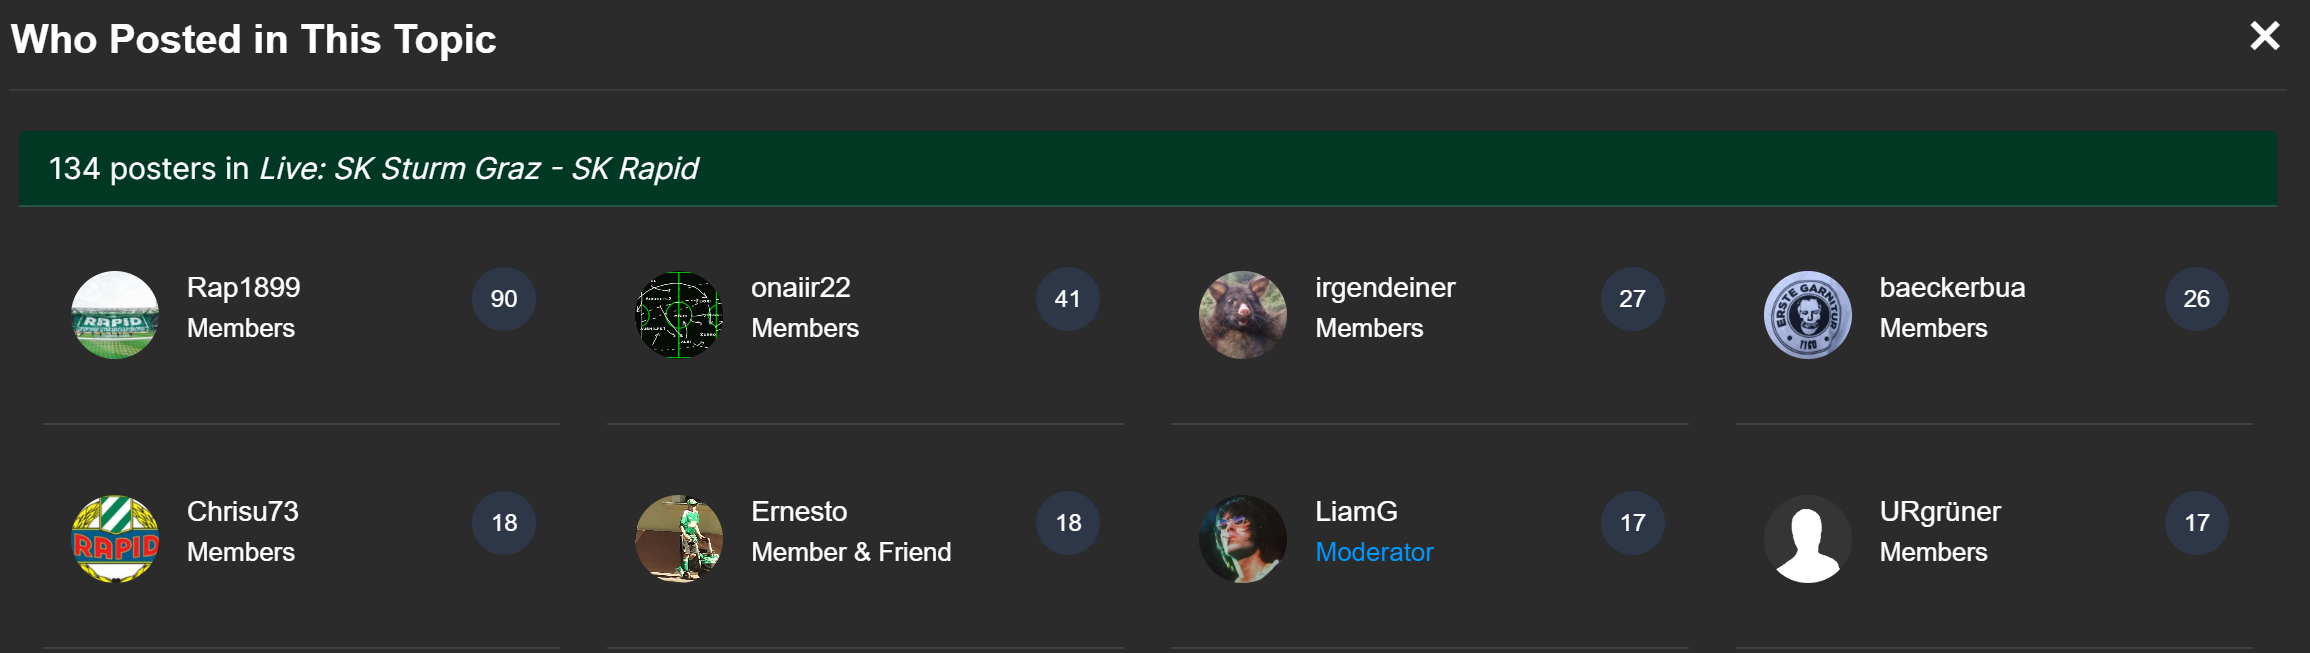Click LiamG's 17 post count badge
Screen dimensions: 2310x653
1633,523
